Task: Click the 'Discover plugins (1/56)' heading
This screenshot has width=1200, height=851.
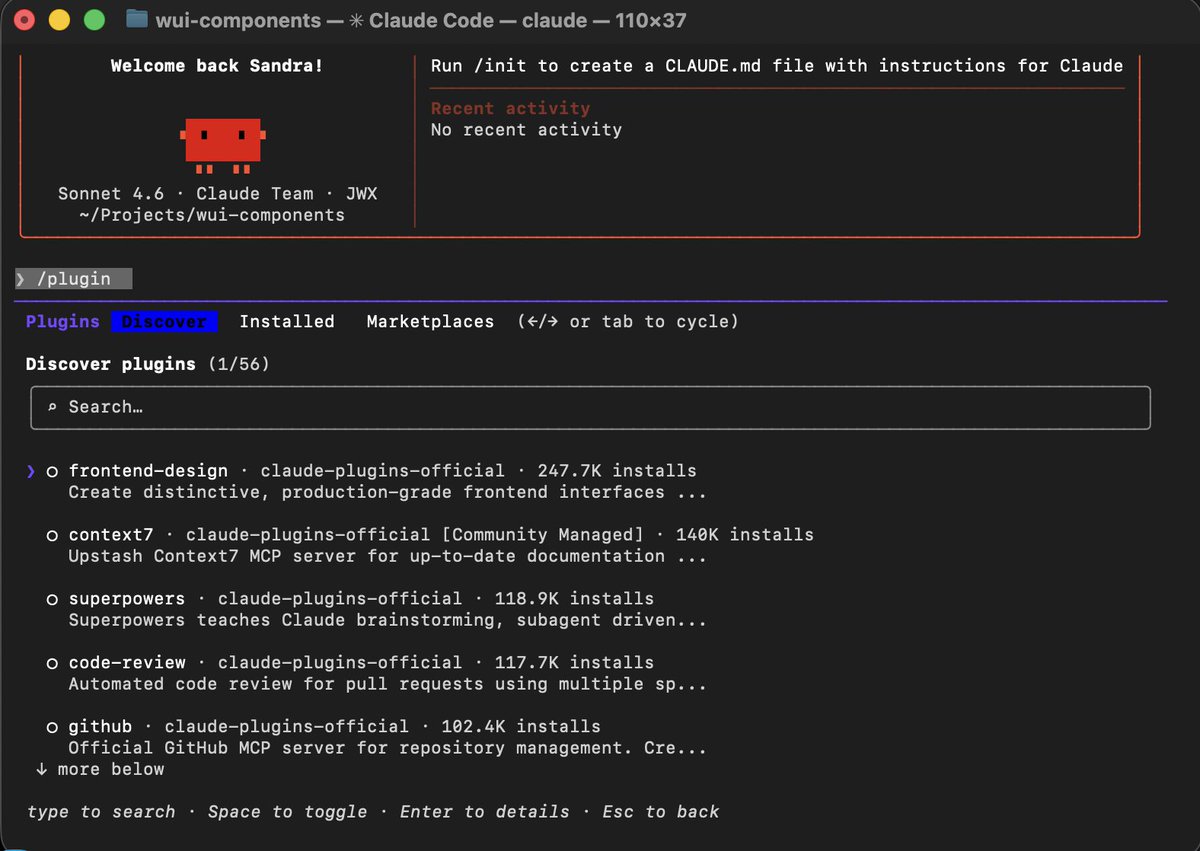Action: pyautogui.click(x=148, y=364)
